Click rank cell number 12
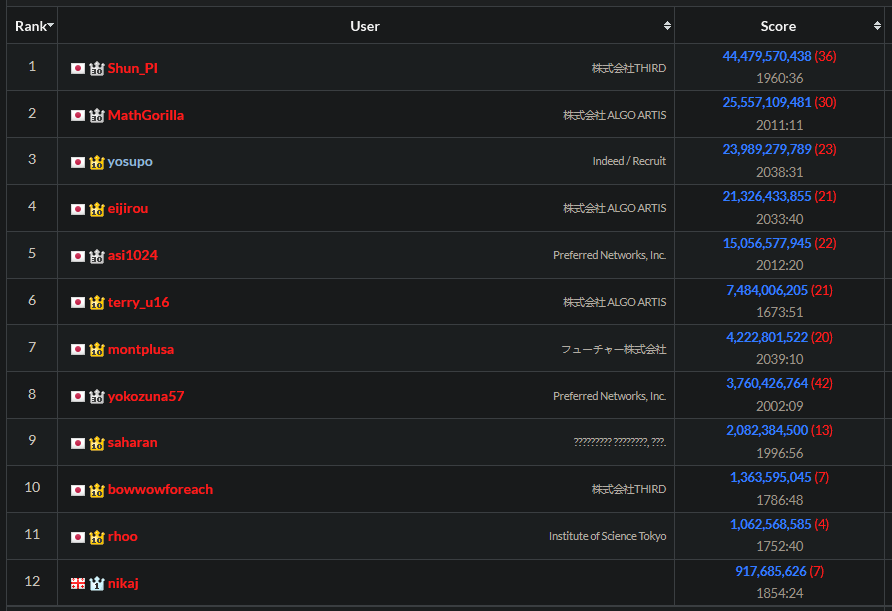 (32, 581)
